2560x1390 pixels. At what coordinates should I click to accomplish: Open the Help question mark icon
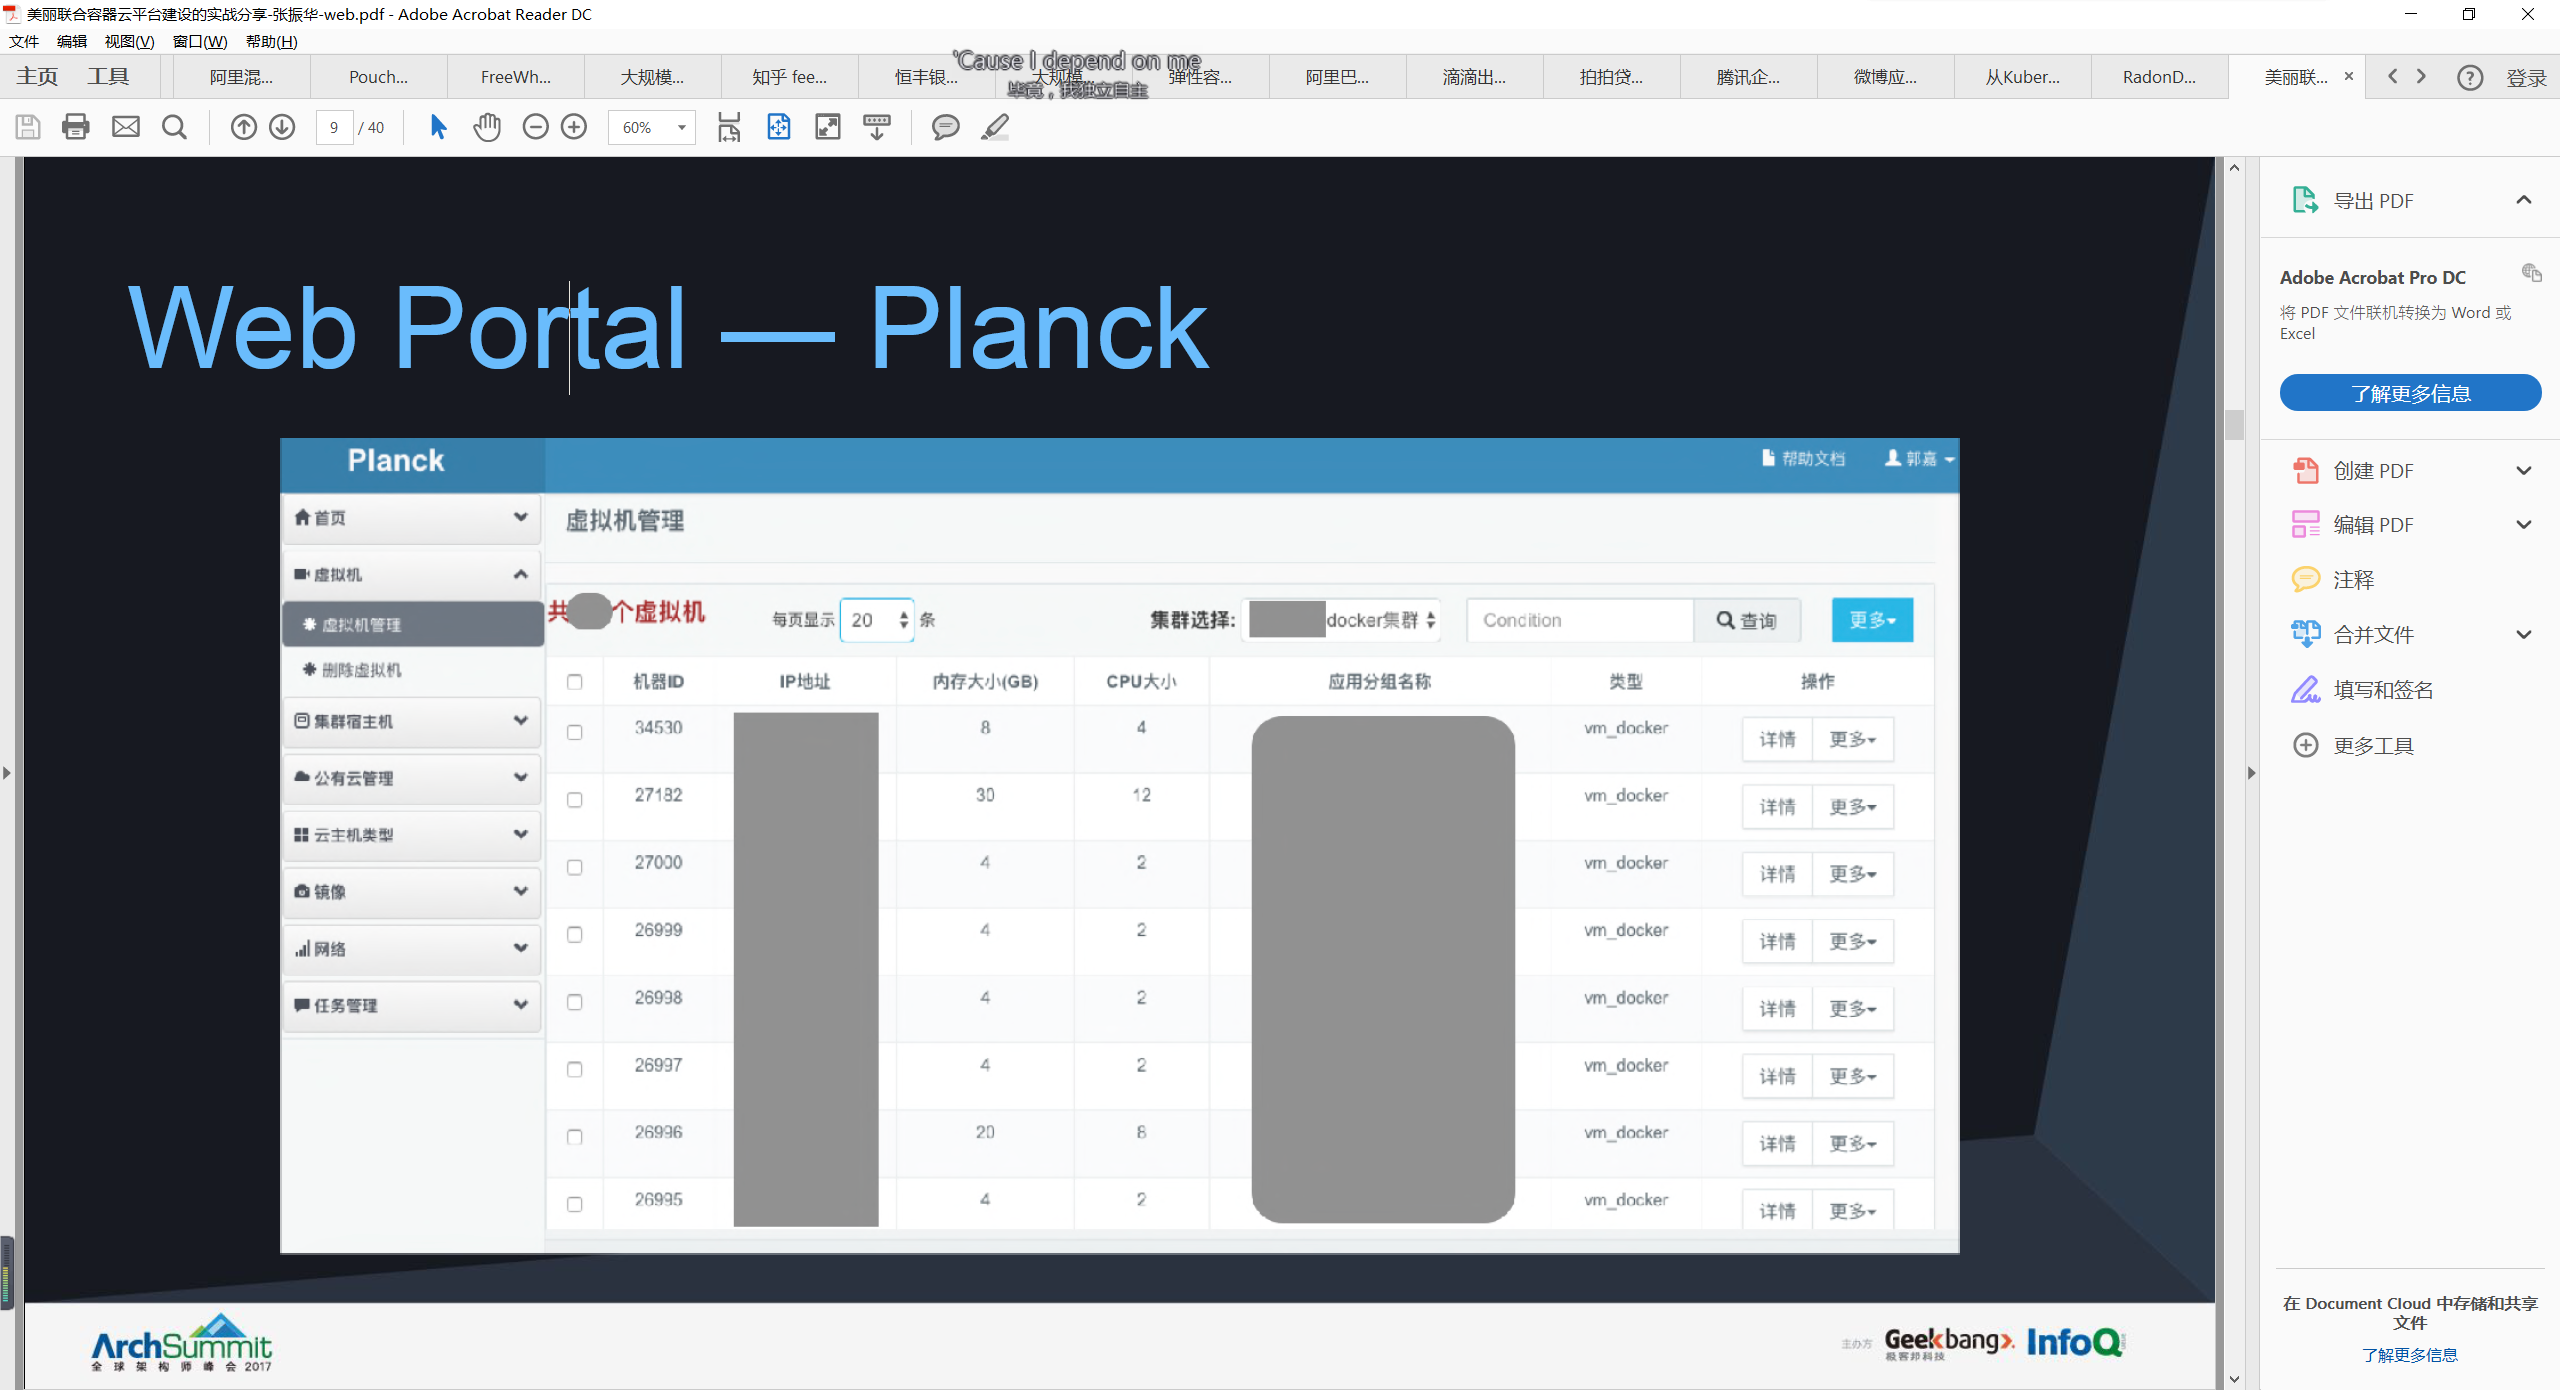(2469, 77)
